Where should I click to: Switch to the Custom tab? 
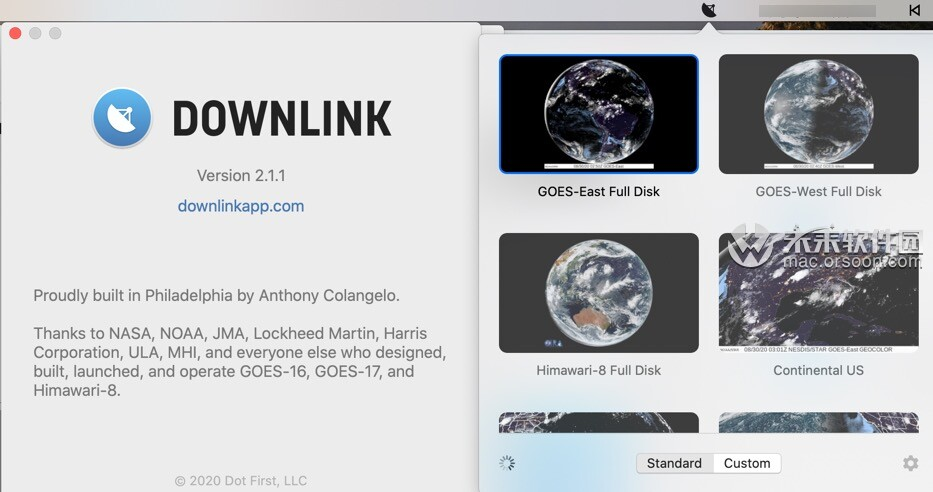(x=747, y=463)
